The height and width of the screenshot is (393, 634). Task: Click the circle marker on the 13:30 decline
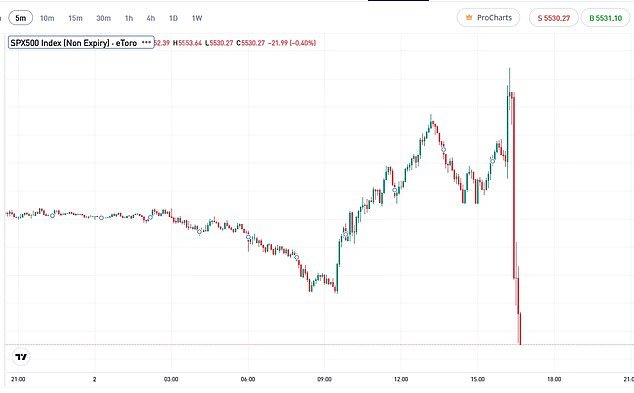click(x=444, y=150)
